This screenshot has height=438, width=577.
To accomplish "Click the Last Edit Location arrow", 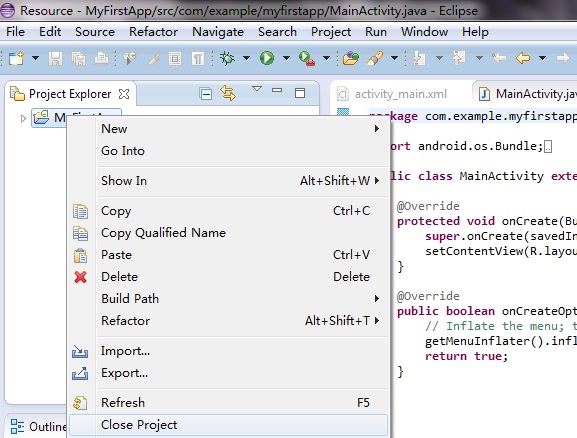I will coord(499,58).
